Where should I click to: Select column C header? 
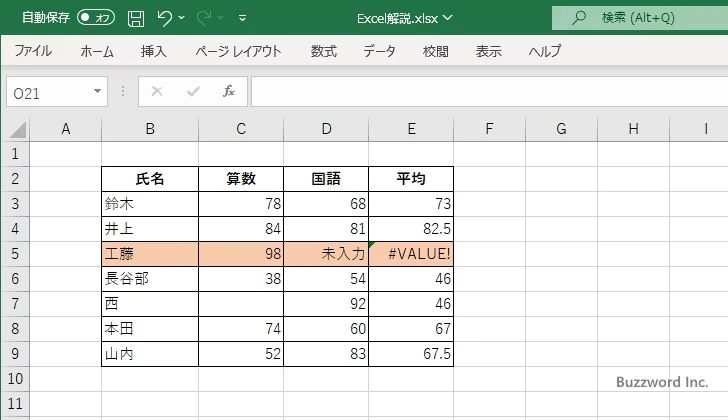point(241,129)
